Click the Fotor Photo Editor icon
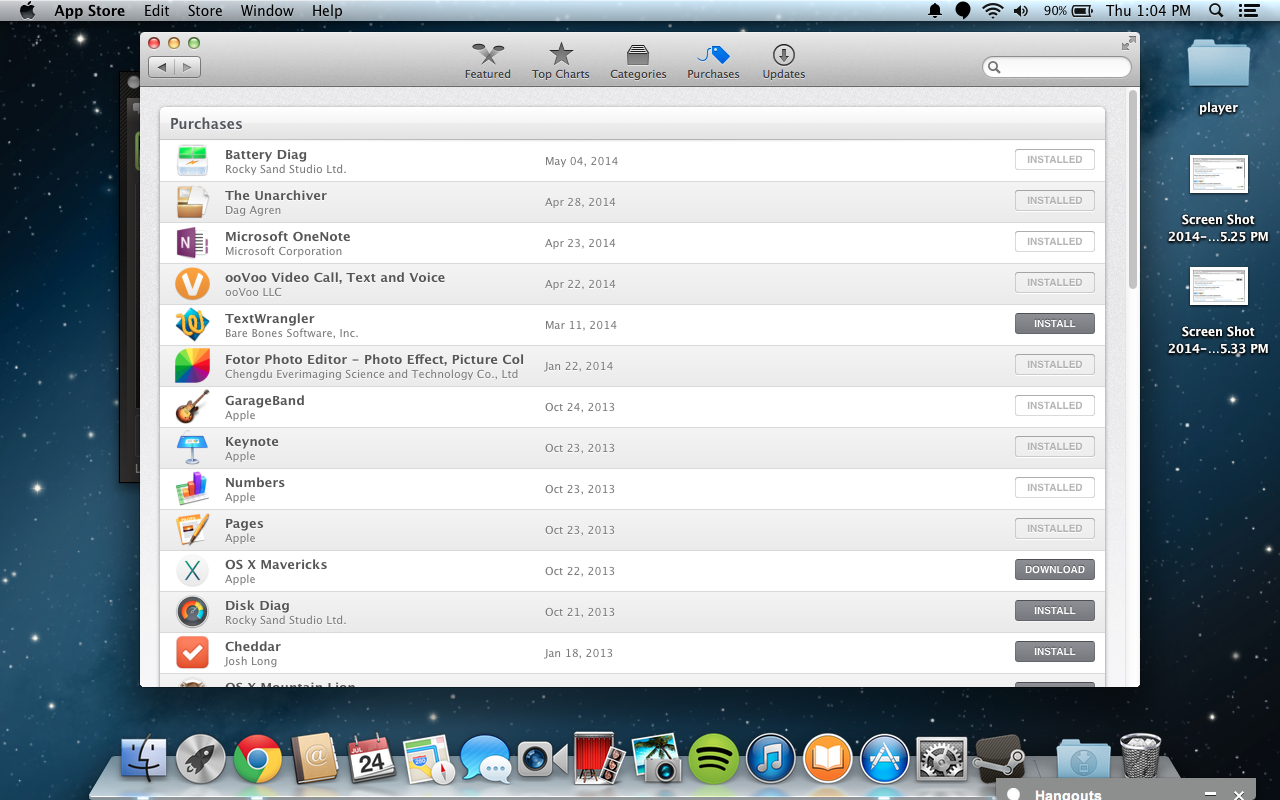The width and height of the screenshot is (1280, 800). 192,365
